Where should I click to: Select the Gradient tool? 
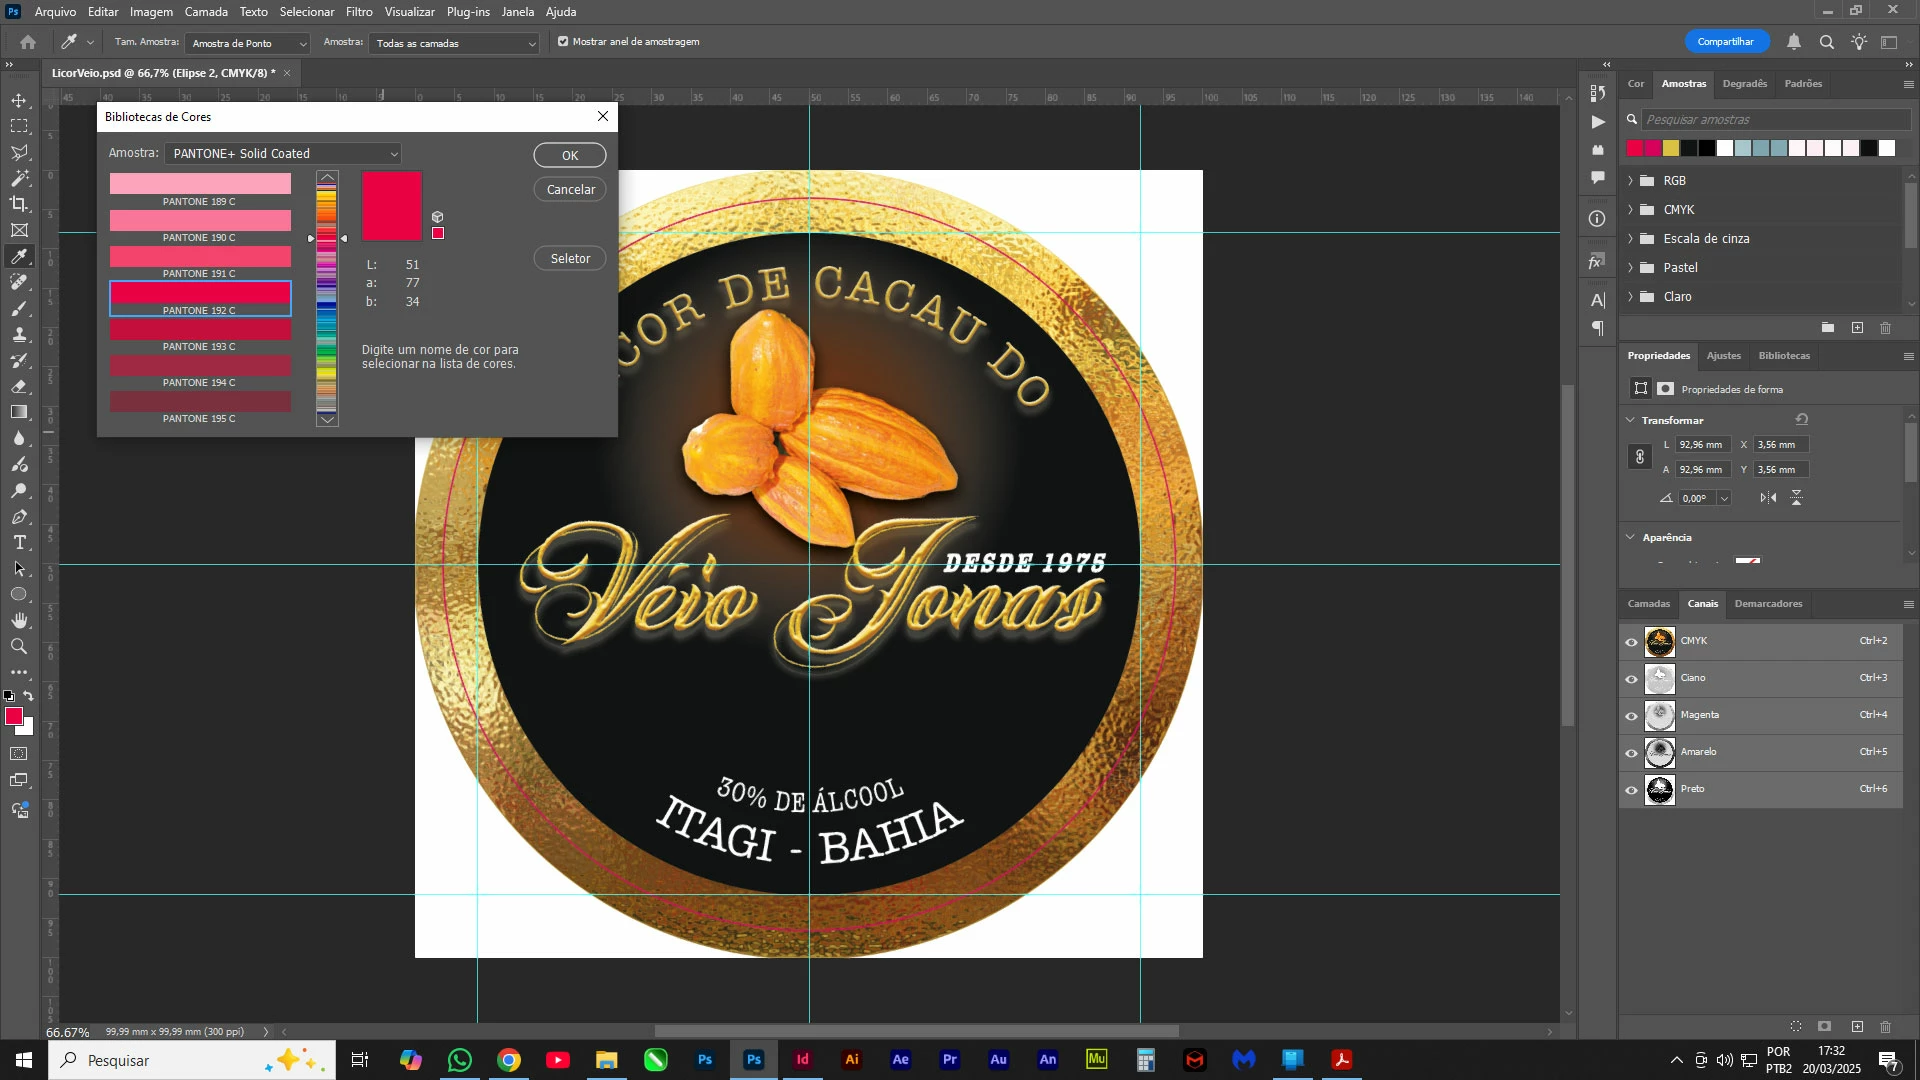tap(19, 412)
